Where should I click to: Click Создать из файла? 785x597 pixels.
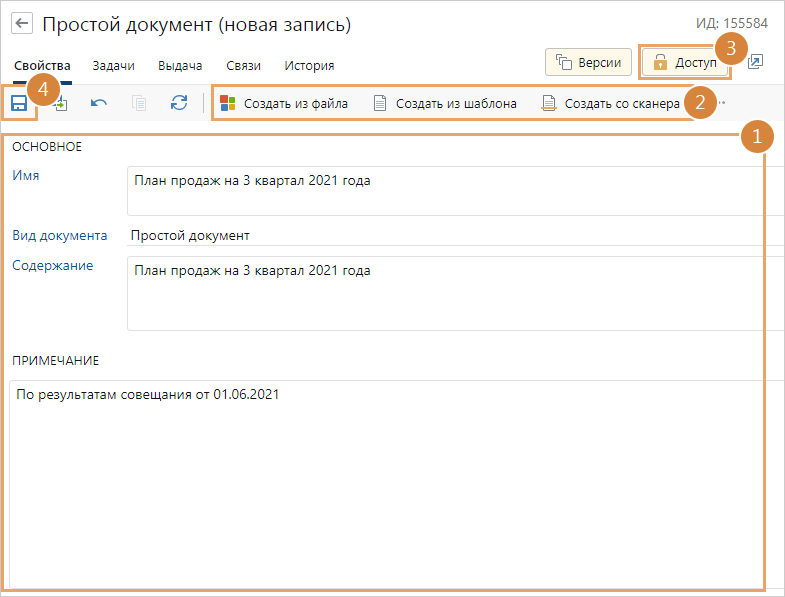point(284,103)
